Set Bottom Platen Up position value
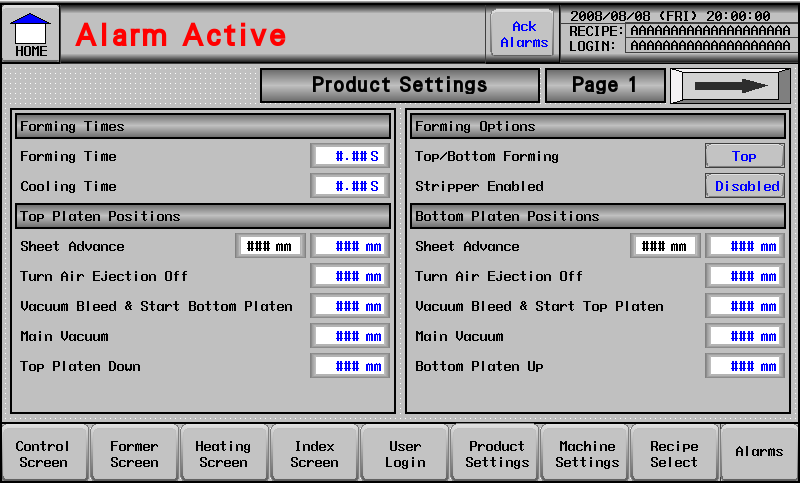 [745, 366]
